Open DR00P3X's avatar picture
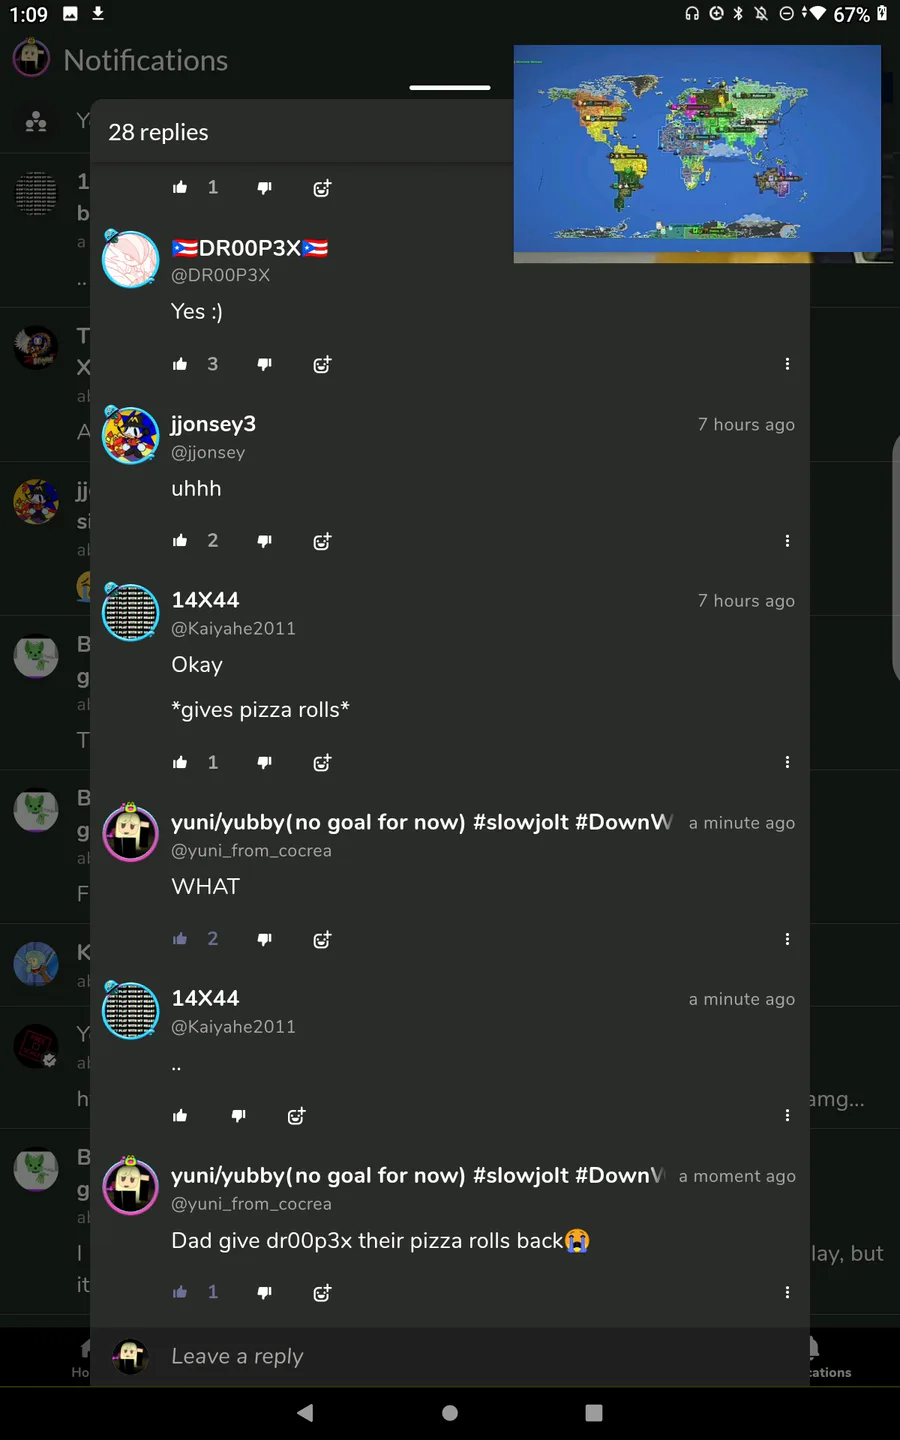The image size is (900, 1440). click(131, 259)
